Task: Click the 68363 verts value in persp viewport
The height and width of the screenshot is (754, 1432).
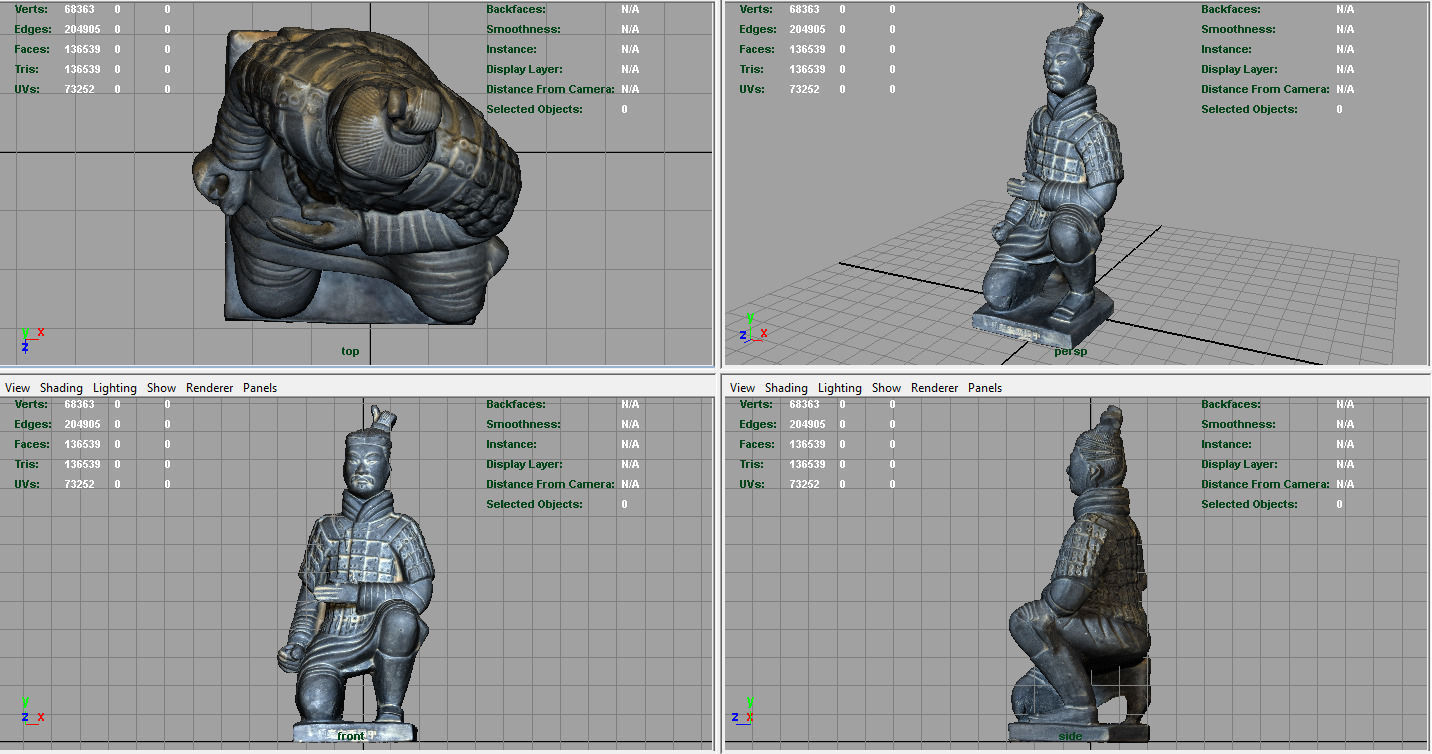Action: (804, 9)
